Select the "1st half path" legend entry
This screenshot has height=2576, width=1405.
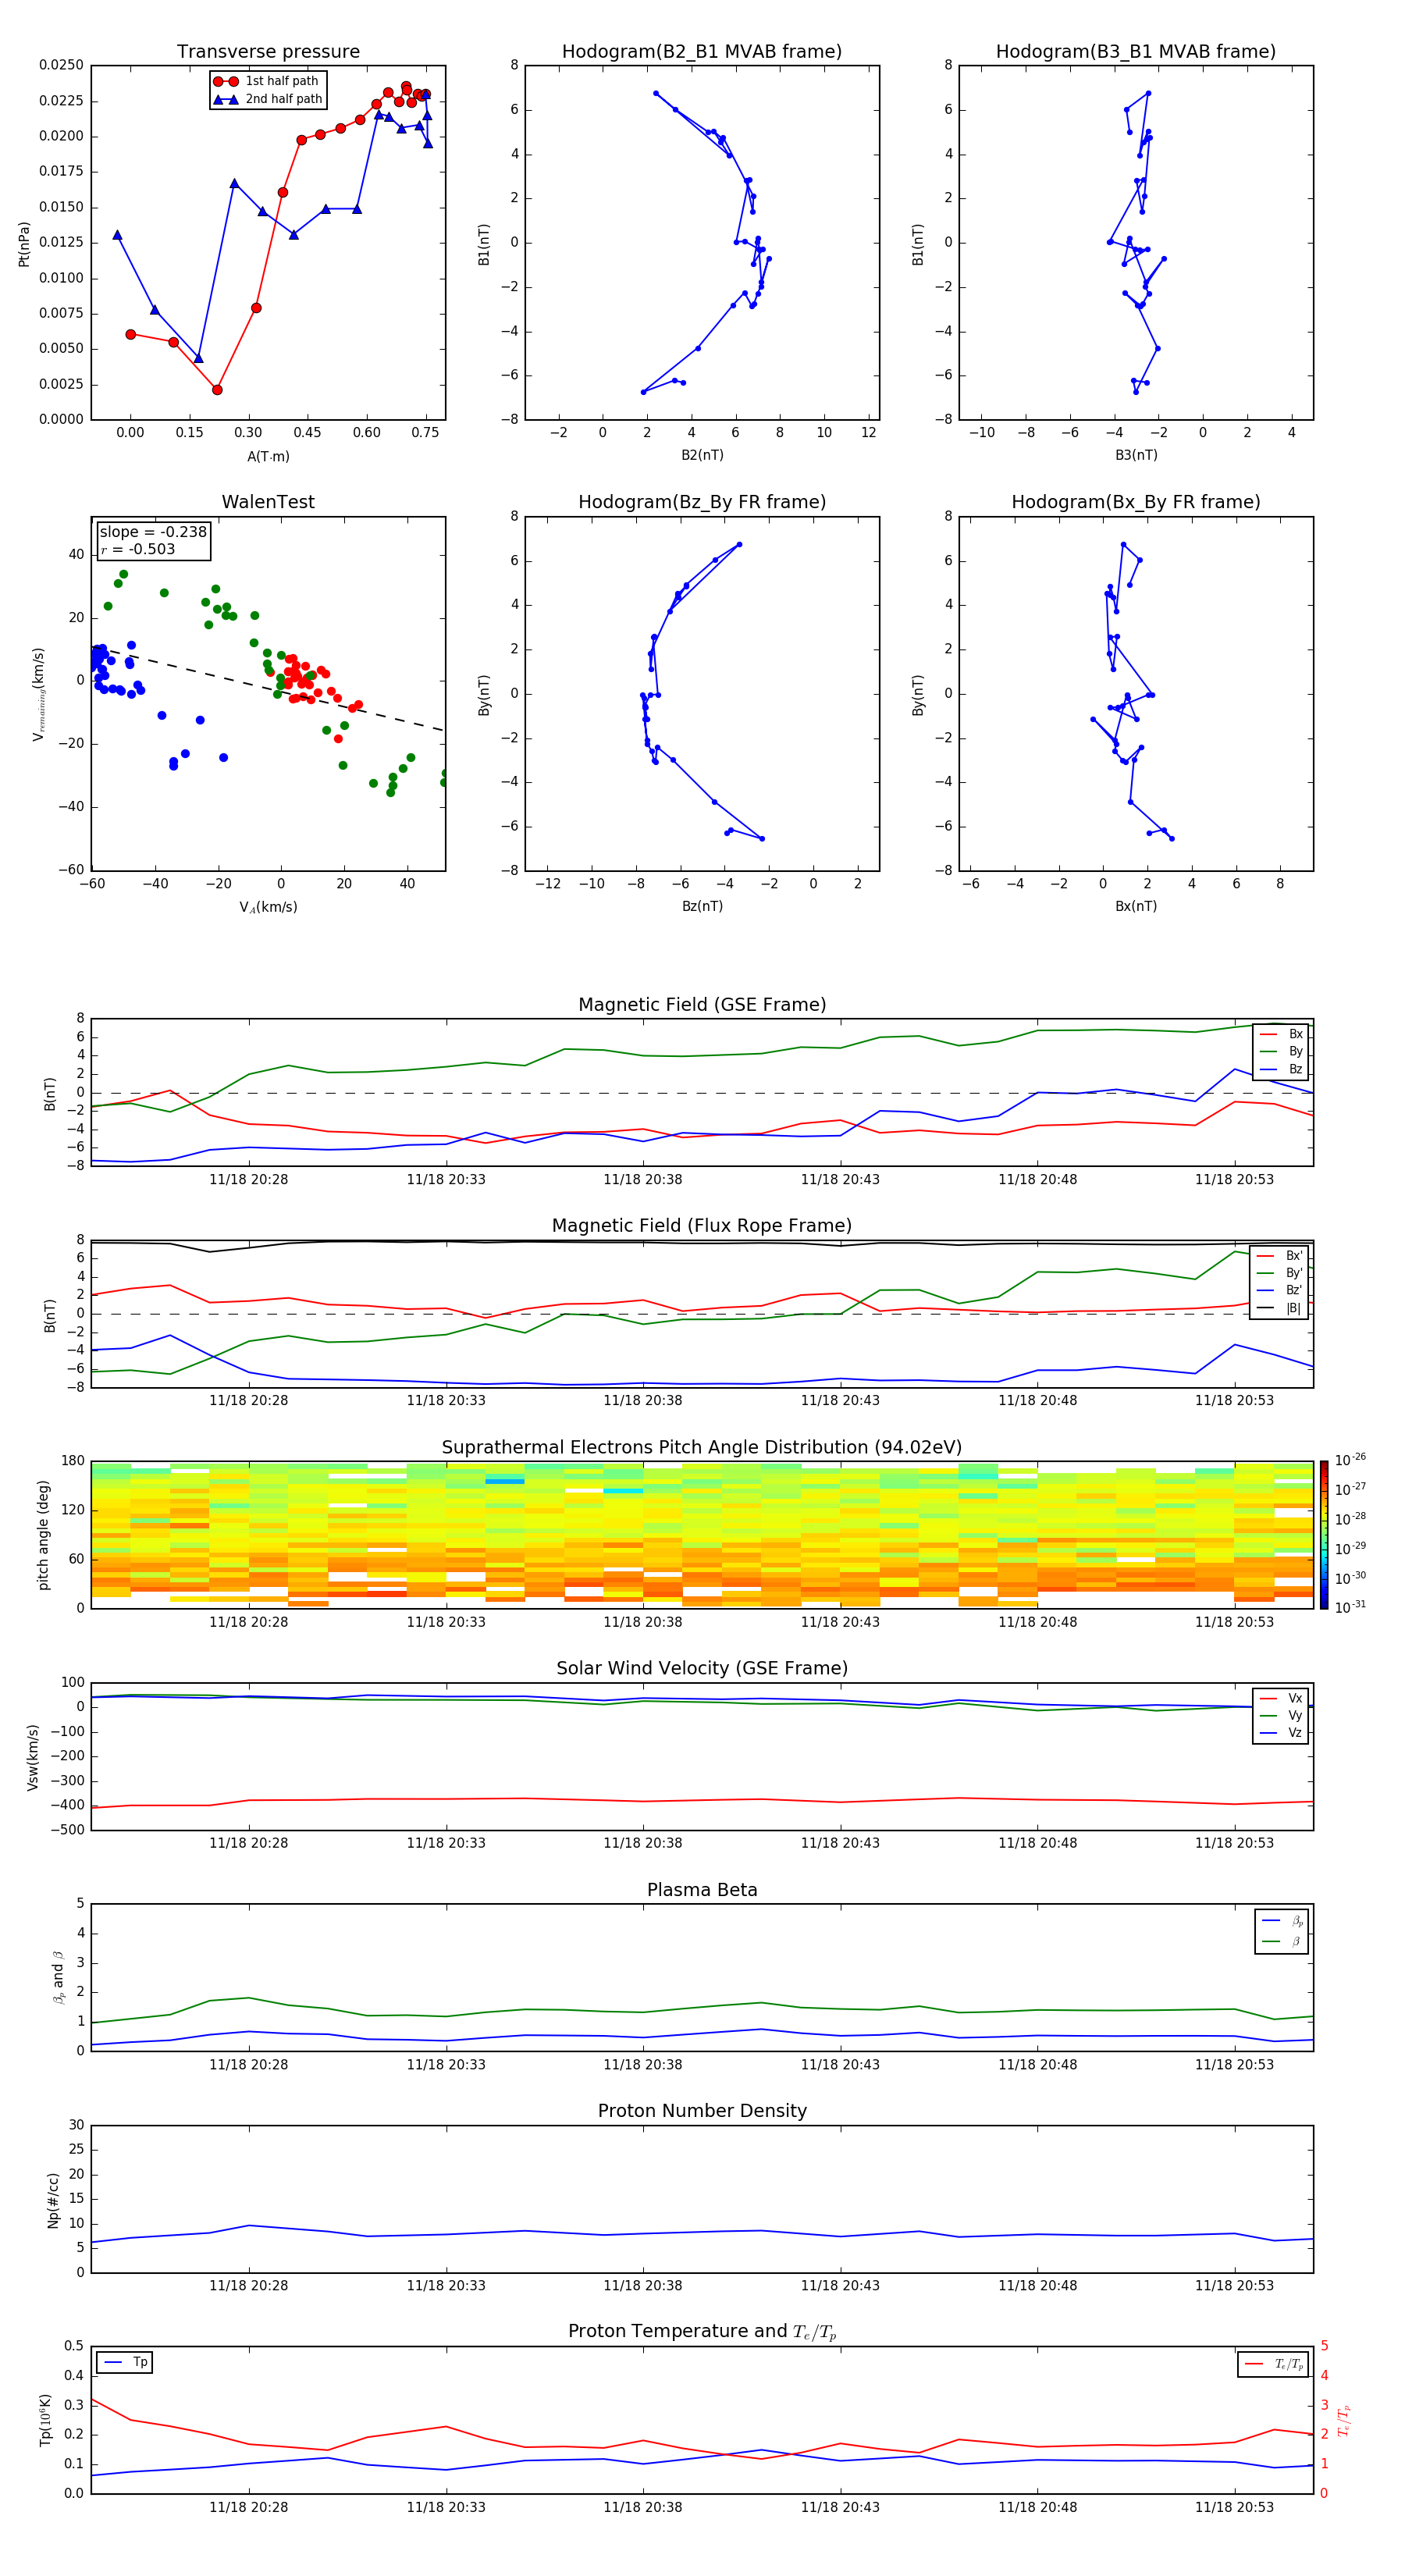(266, 81)
